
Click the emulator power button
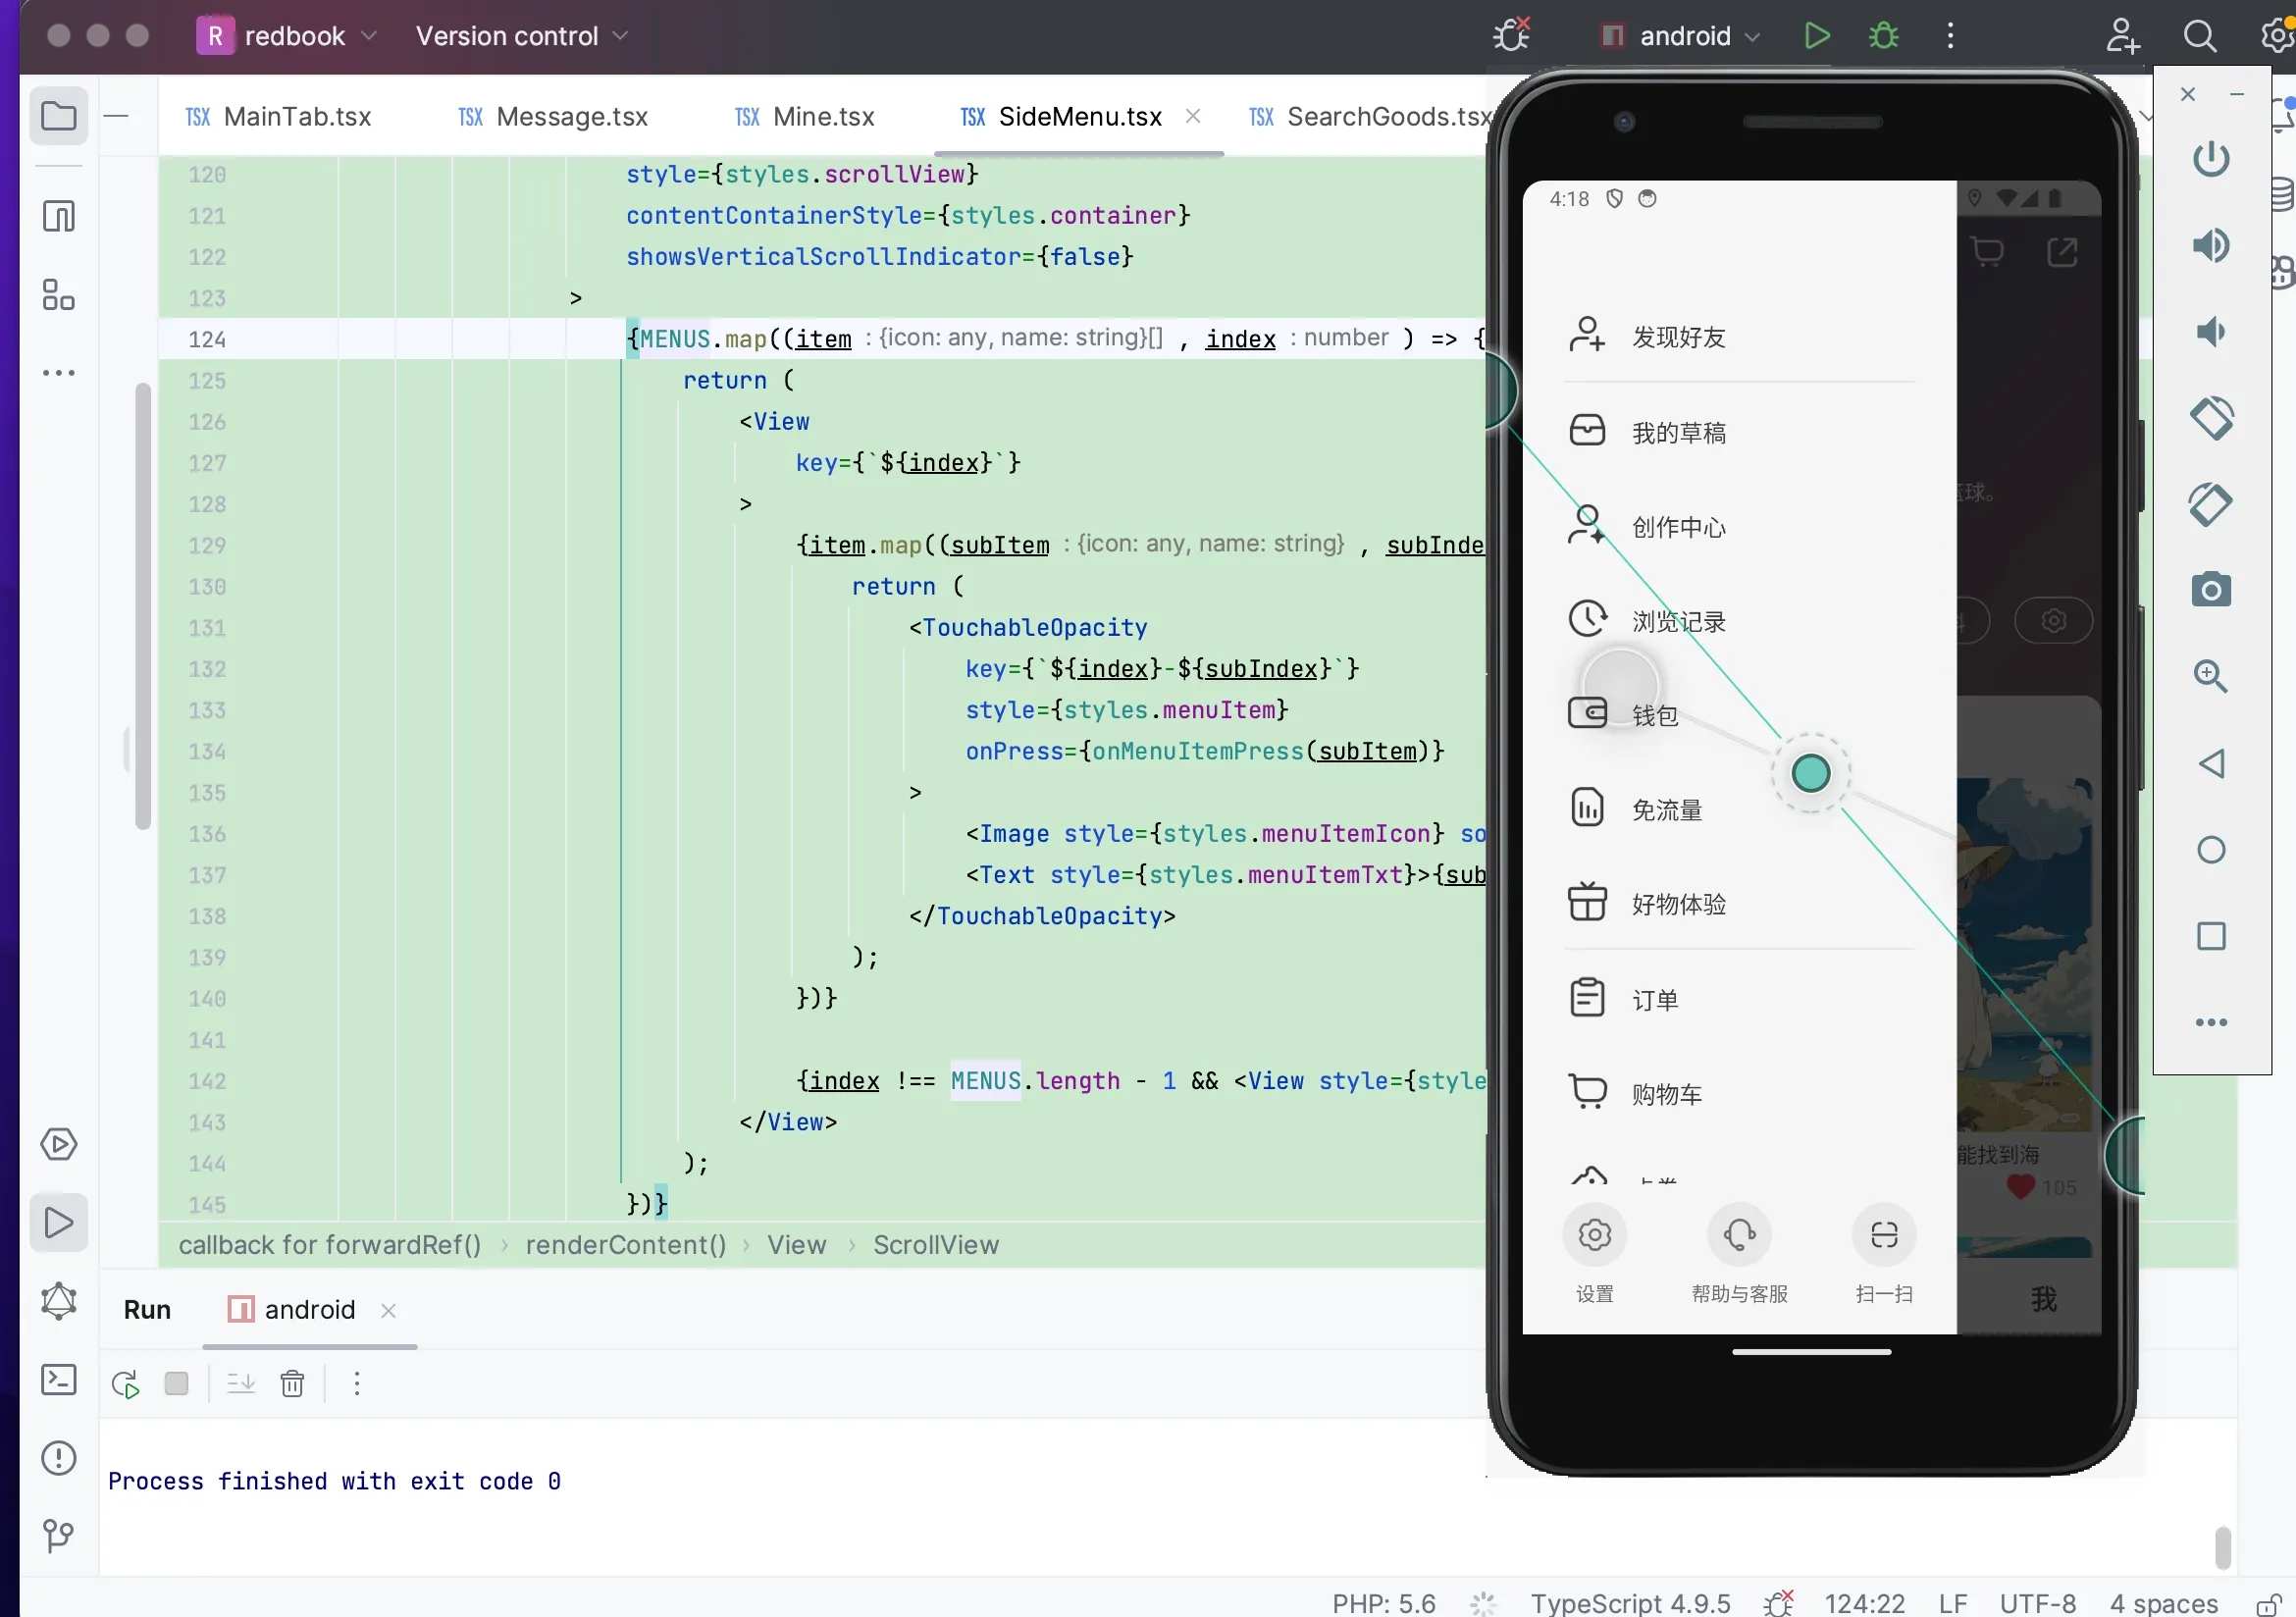pos(2210,158)
